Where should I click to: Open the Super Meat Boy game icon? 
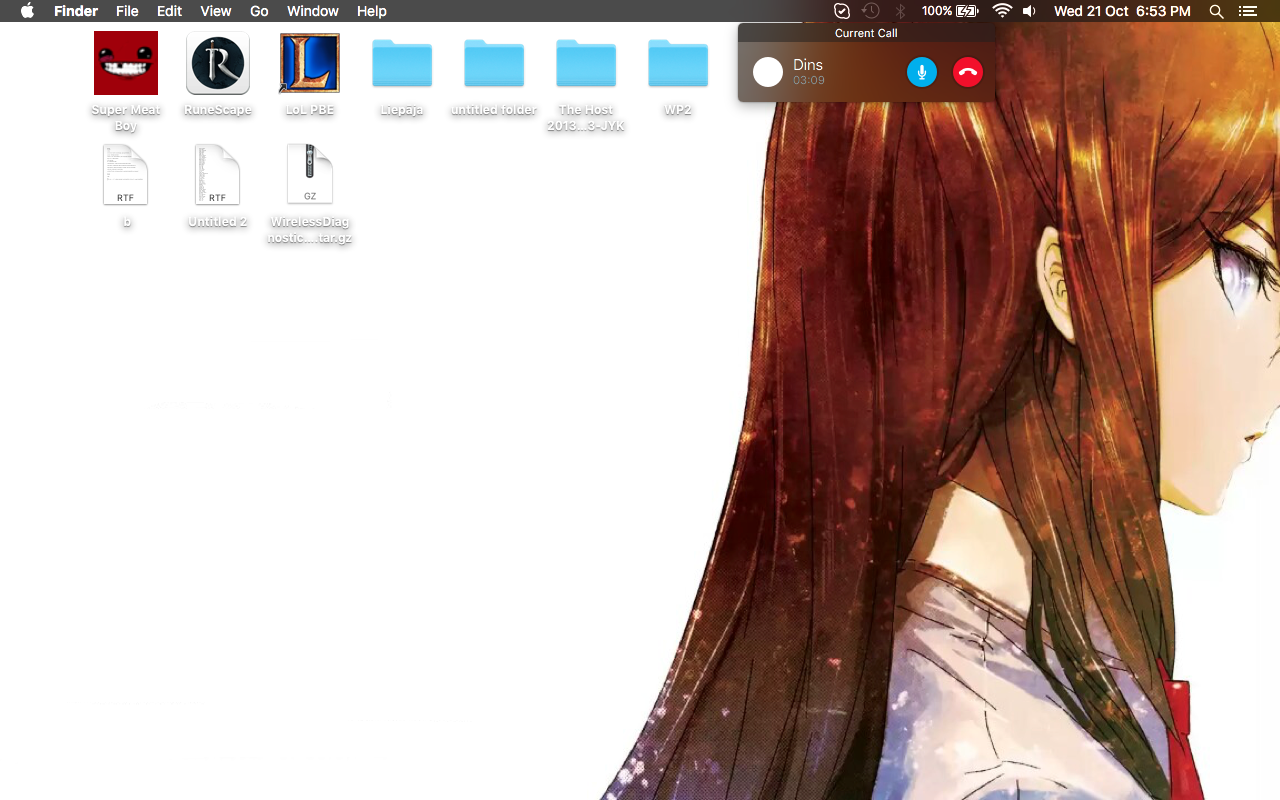coord(126,63)
